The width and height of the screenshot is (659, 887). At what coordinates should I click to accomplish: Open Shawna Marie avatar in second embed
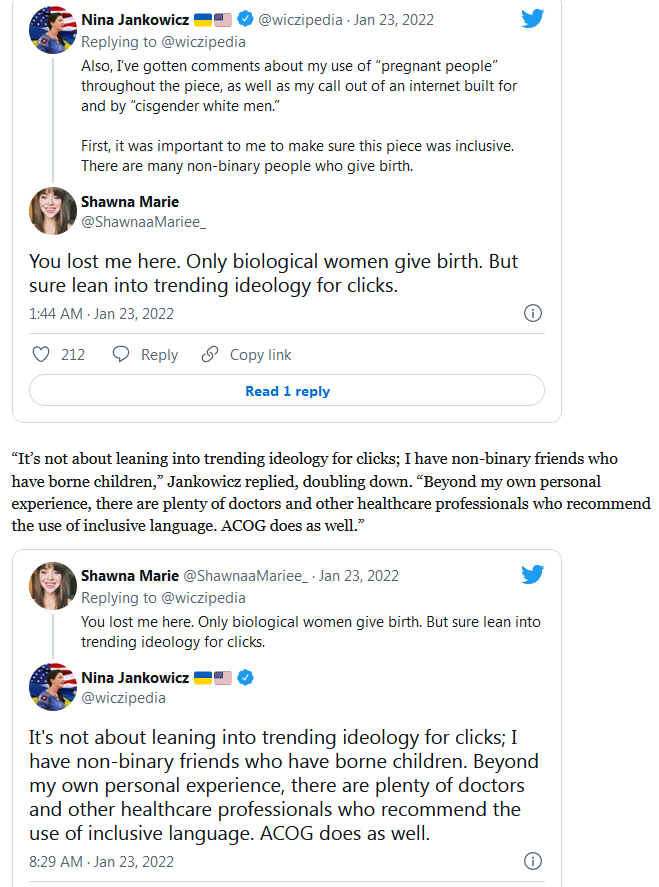(53, 585)
